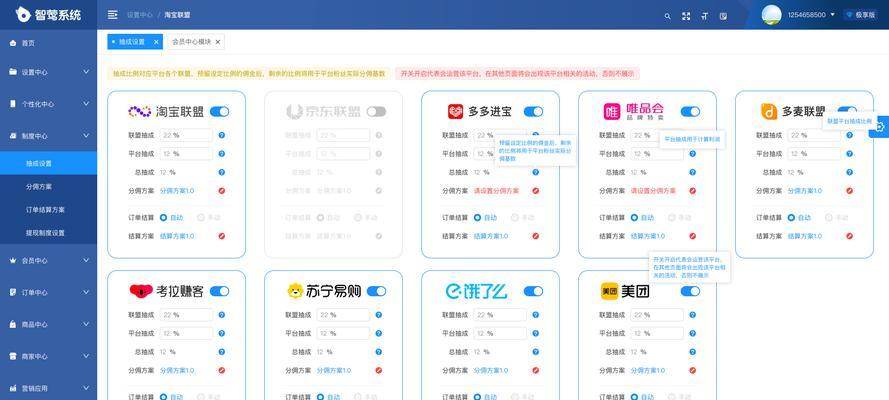Click the font size icon in header
Viewport: 889px width, 400px height.
pyautogui.click(x=705, y=16)
